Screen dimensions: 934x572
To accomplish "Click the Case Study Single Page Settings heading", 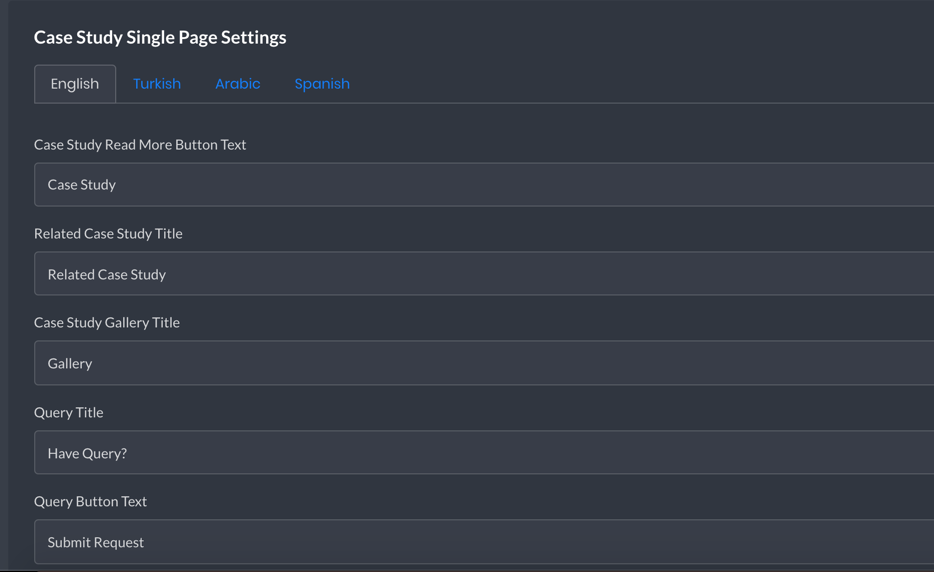I will (160, 38).
